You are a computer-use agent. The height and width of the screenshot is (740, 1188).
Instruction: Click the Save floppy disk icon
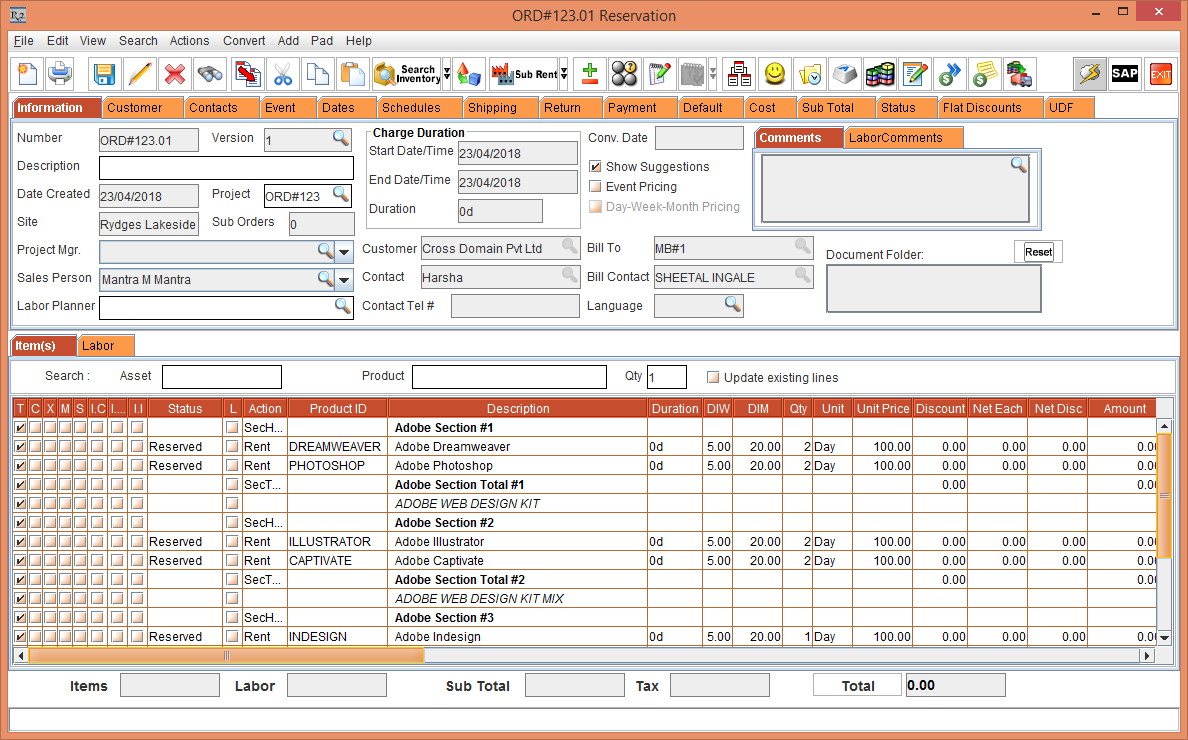coord(105,74)
